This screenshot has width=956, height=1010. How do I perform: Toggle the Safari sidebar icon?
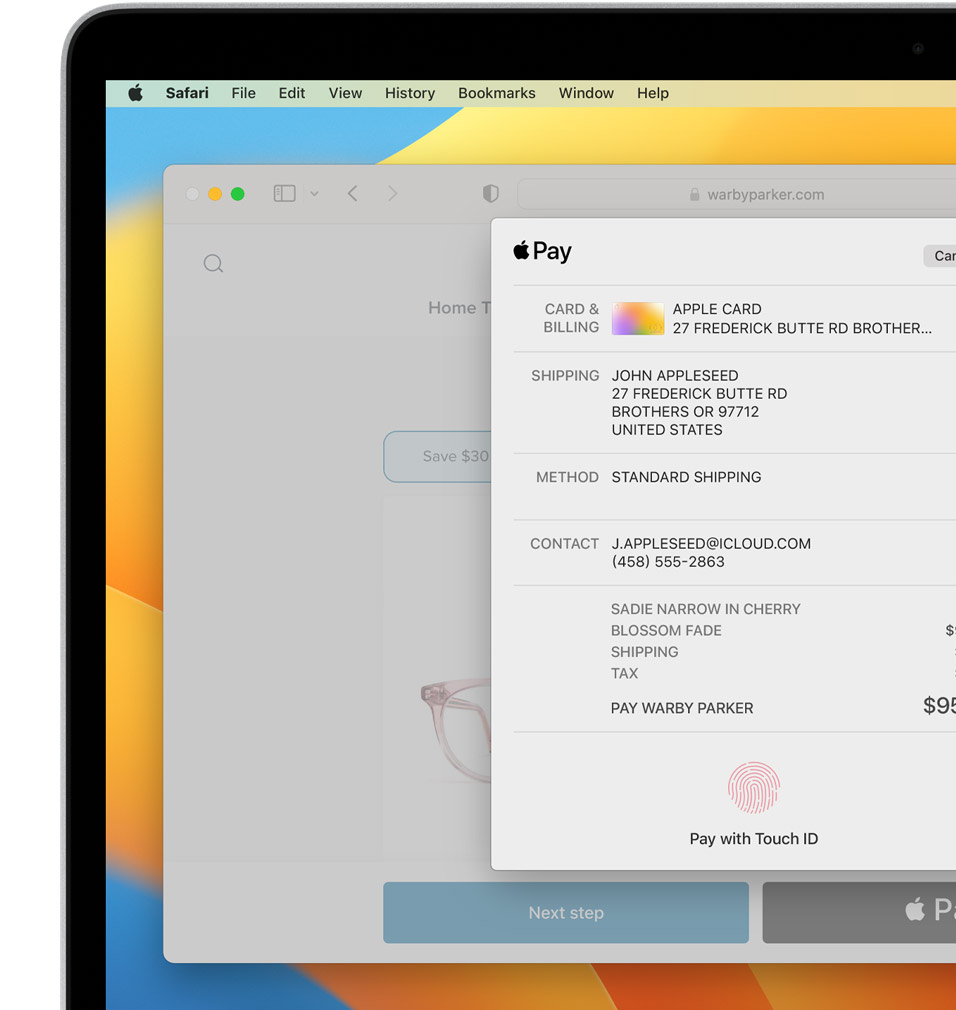pyautogui.click(x=284, y=194)
